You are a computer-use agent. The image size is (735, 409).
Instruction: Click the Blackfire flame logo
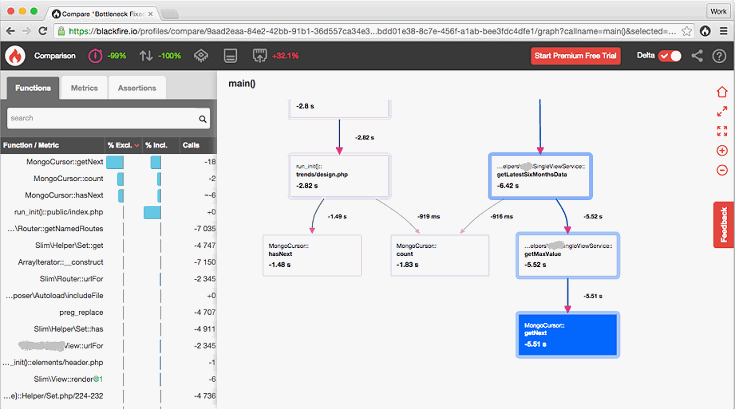[16, 56]
